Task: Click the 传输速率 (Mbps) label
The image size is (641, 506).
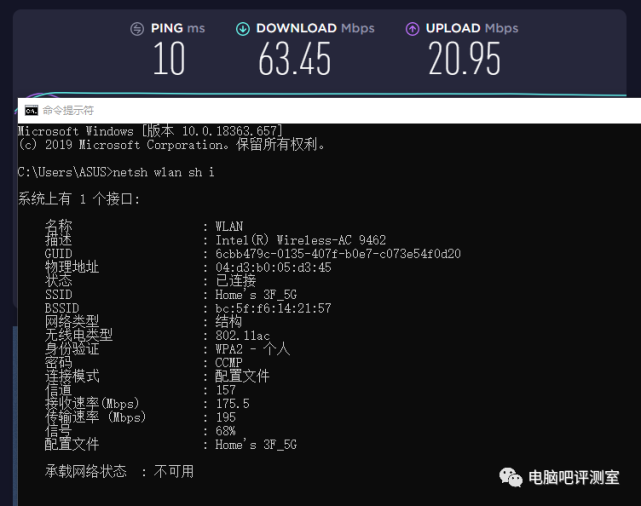Action: click(x=95, y=417)
